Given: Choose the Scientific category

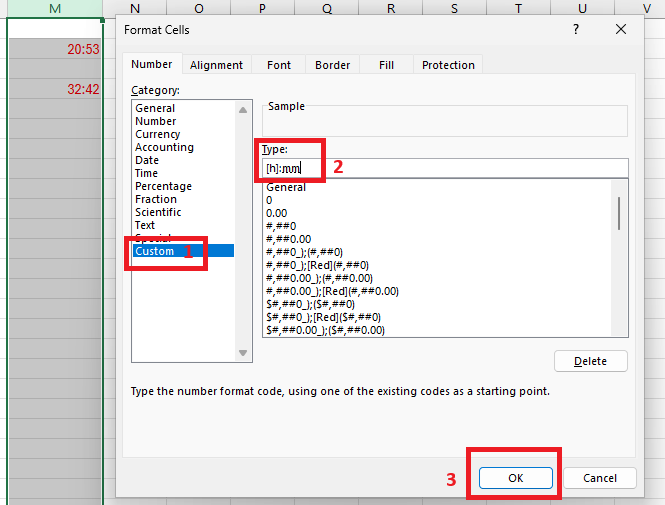Looking at the screenshot, I should [x=183, y=212].
